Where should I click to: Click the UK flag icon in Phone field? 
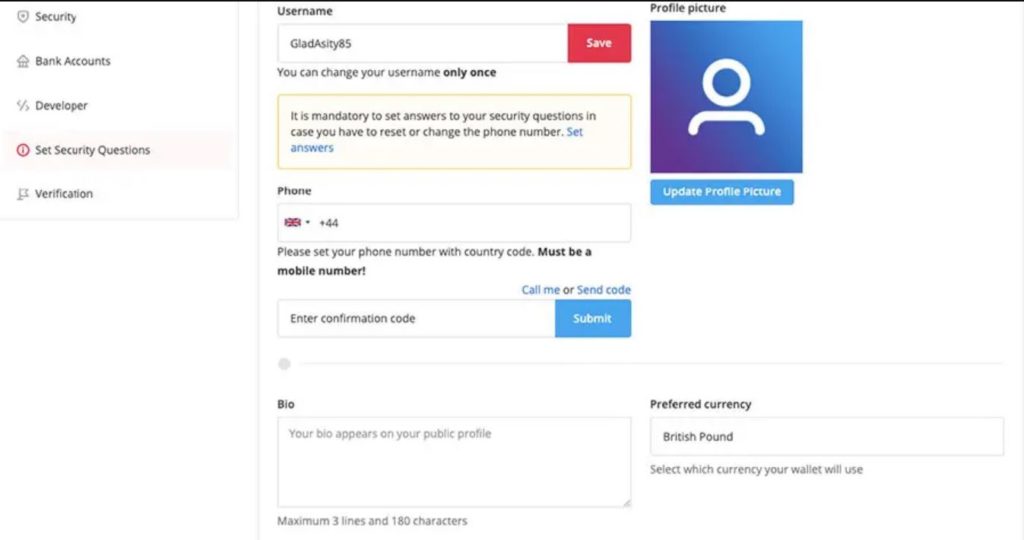tap(293, 223)
